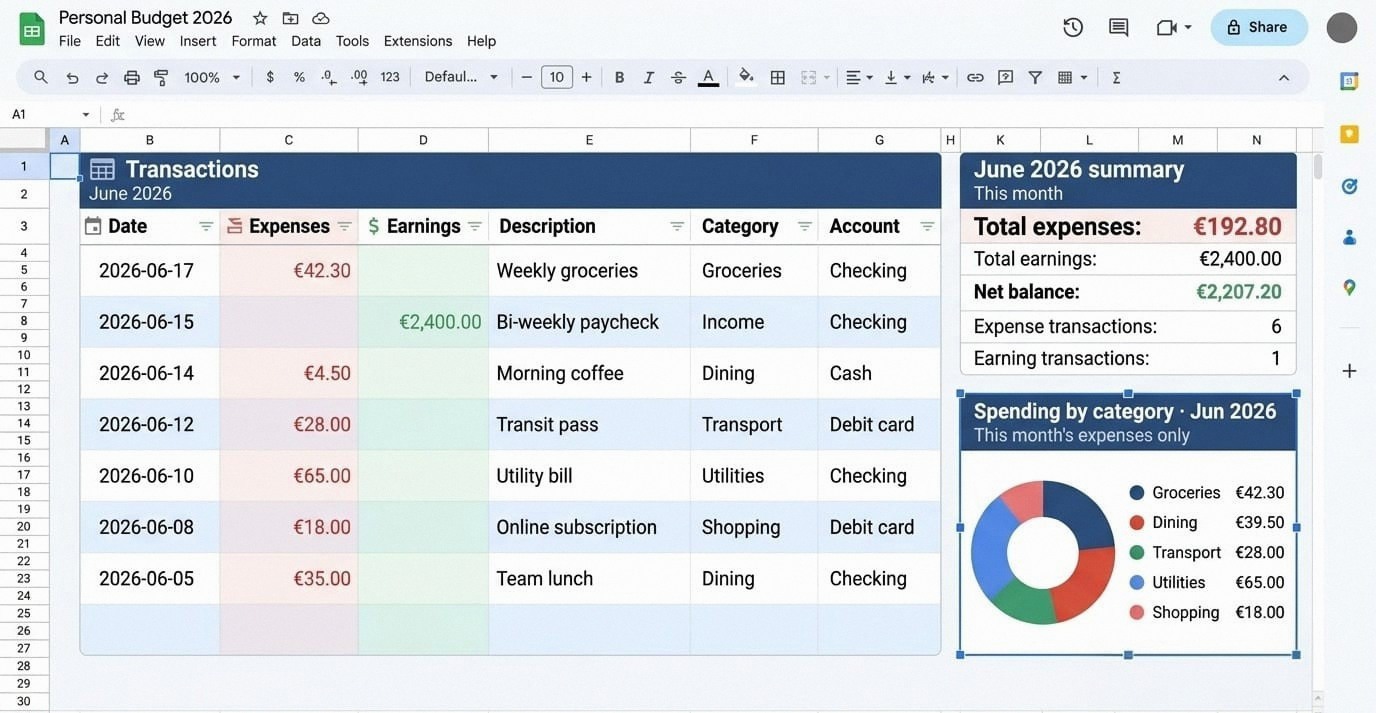The image size is (1376, 713).
Task: Open the number format 123 menu
Action: pyautogui.click(x=390, y=77)
